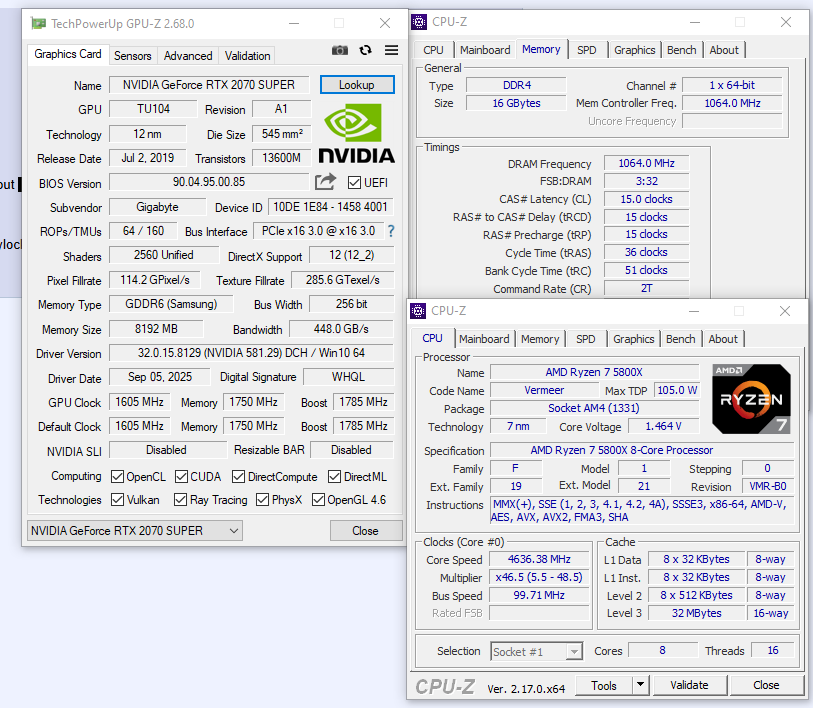The image size is (813, 708).
Task: Click the Lookup button in GPU-Z
Action: pyautogui.click(x=357, y=85)
